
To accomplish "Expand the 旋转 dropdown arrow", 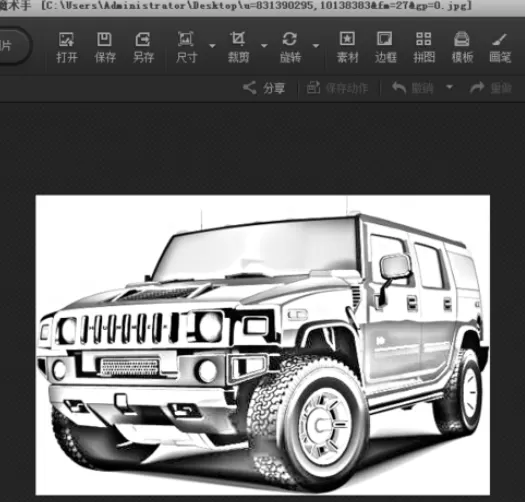I will click(x=316, y=46).
